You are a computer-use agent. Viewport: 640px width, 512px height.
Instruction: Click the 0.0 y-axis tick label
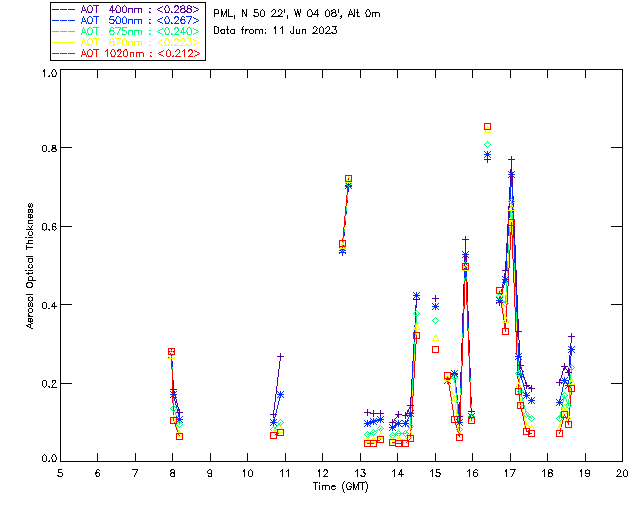point(49,458)
